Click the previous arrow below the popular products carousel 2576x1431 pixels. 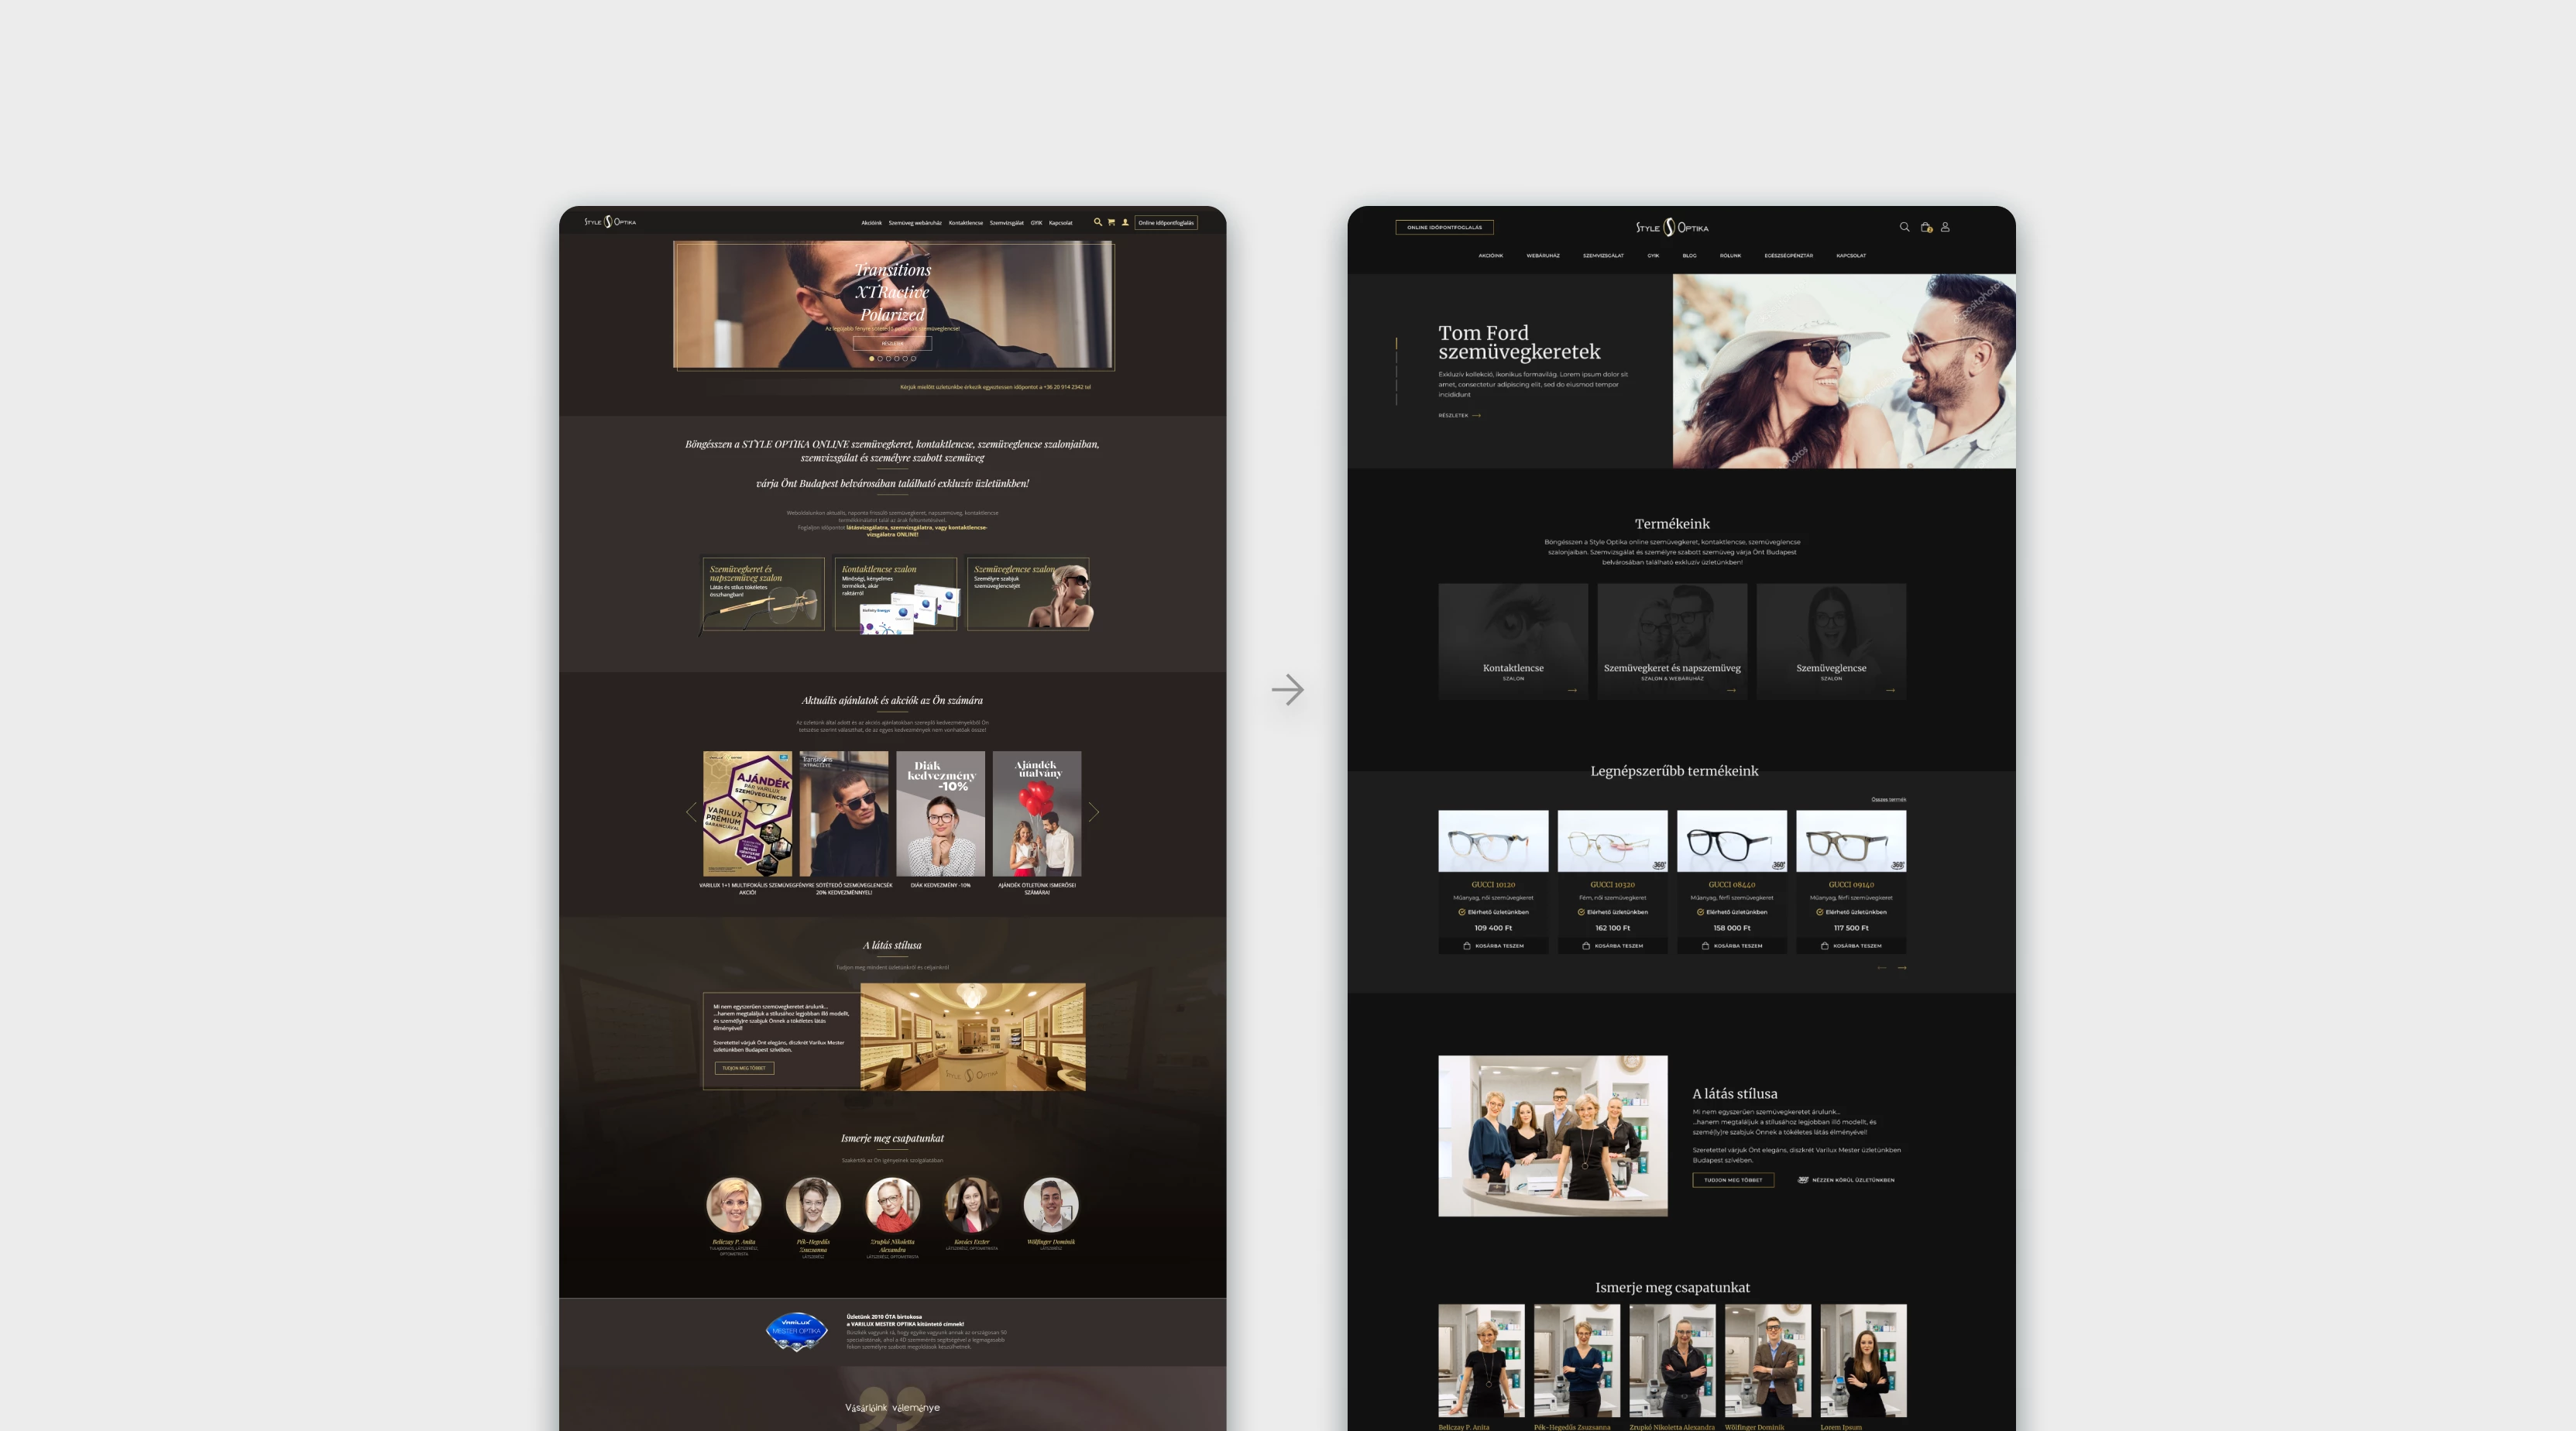coord(1882,968)
